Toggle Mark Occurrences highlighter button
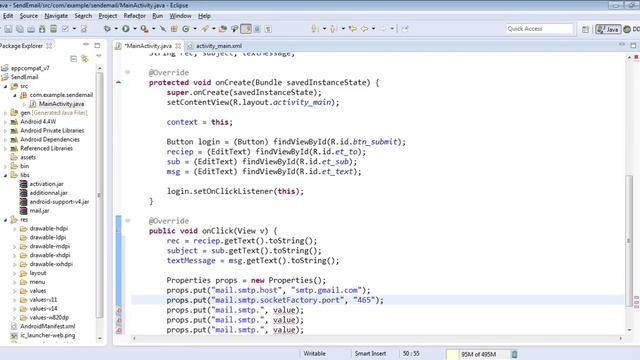 click(x=246, y=29)
